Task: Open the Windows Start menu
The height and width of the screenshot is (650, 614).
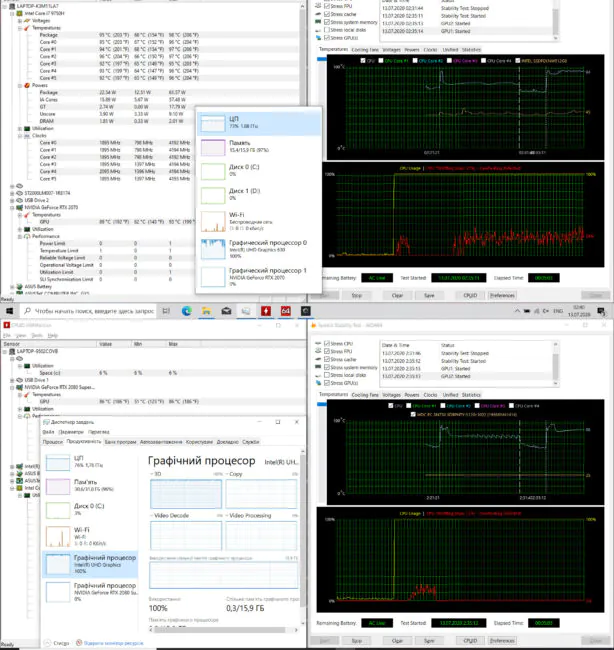Action: [9, 311]
